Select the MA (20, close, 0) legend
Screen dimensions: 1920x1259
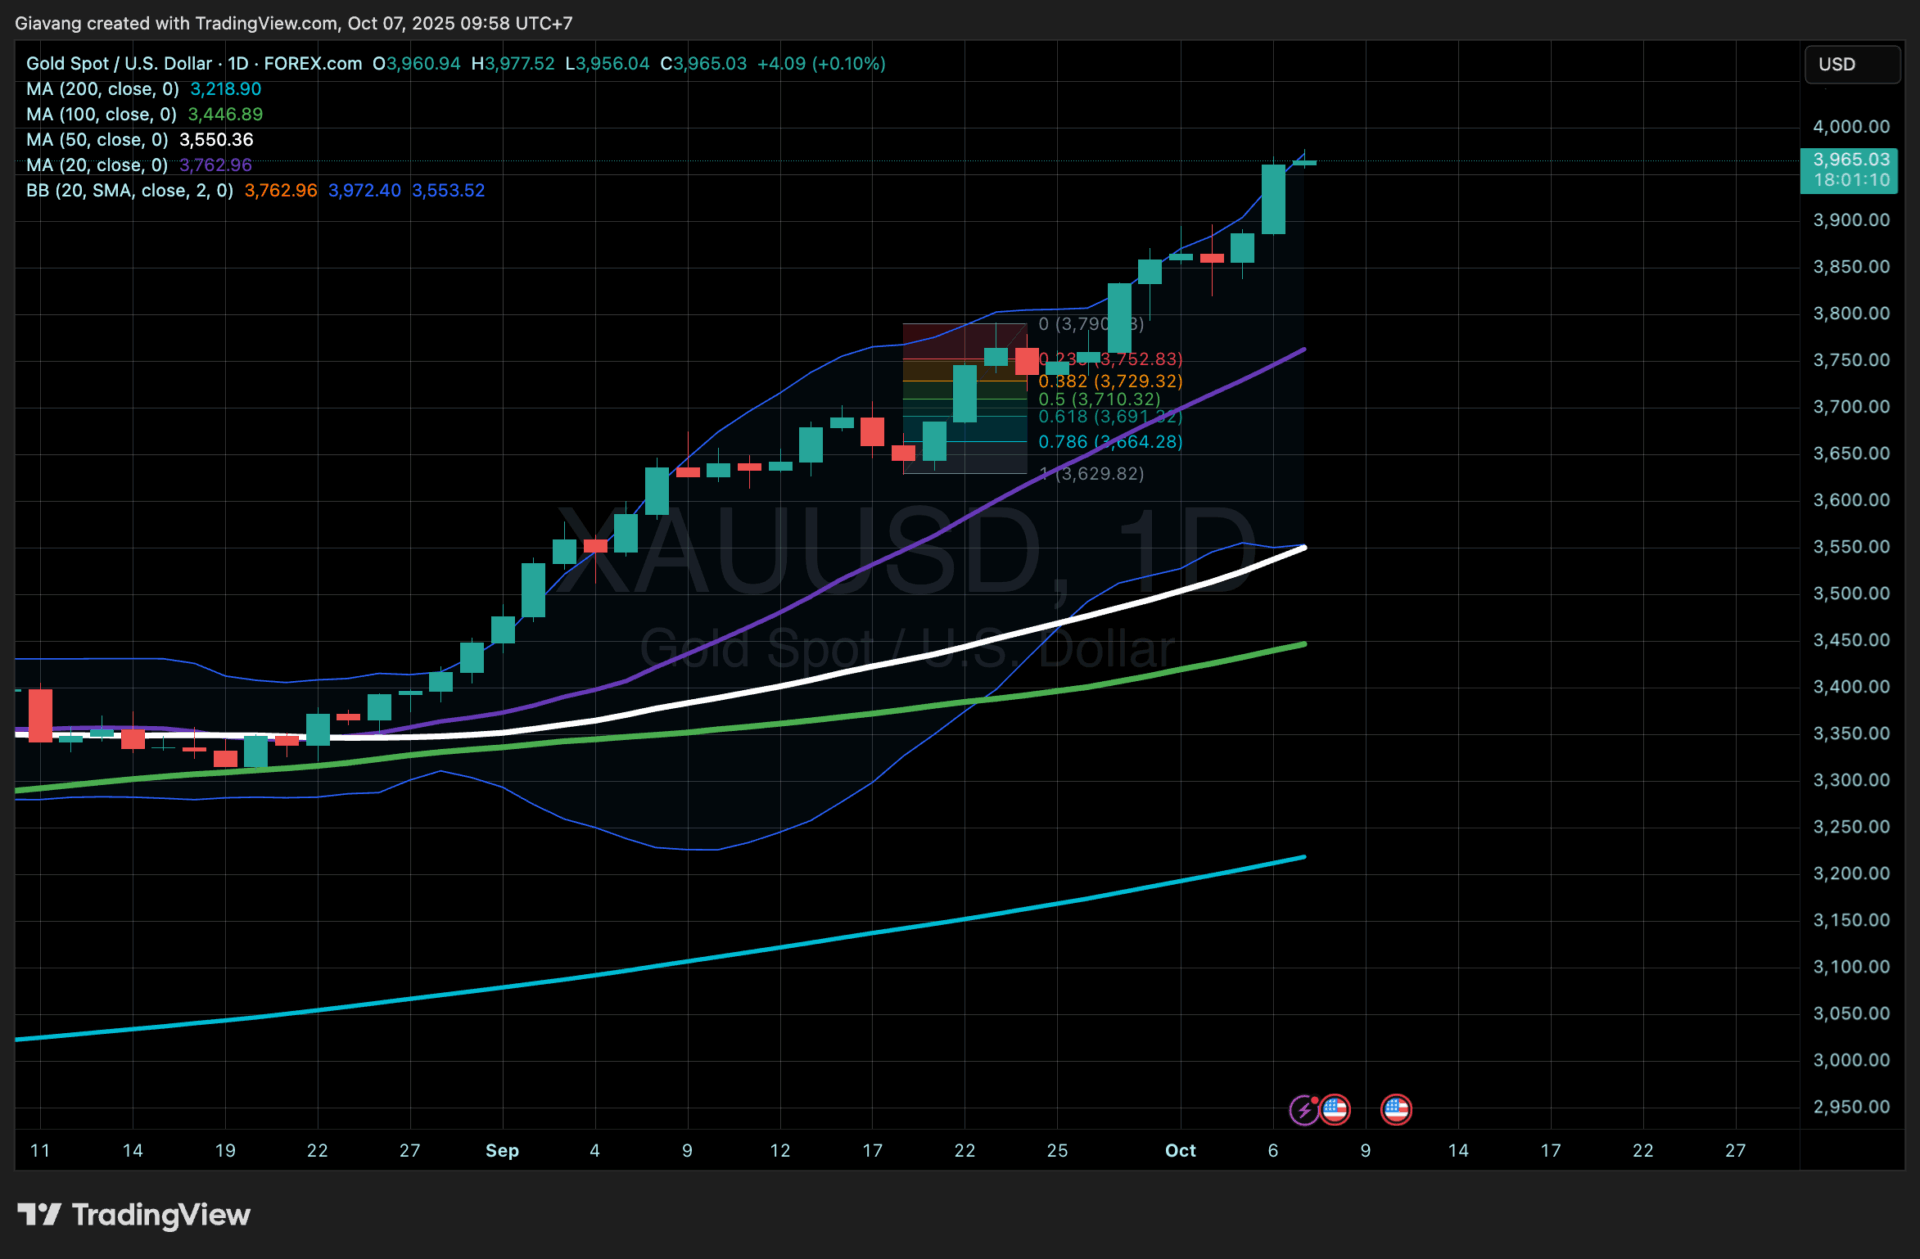97,165
